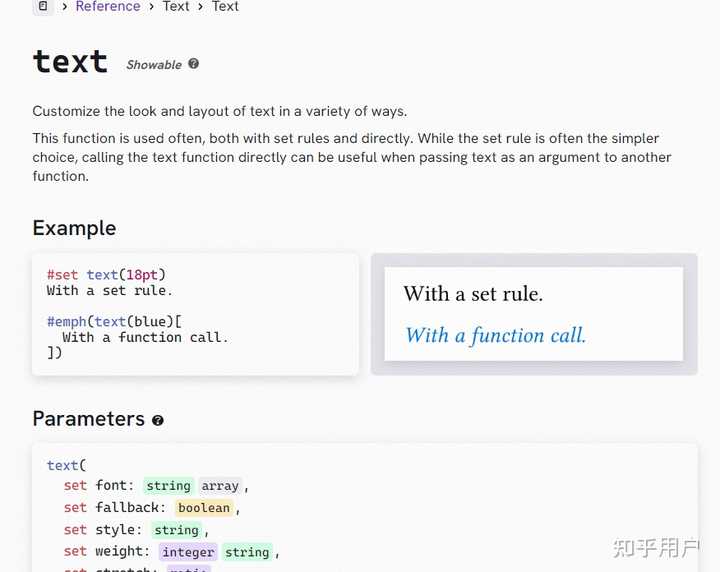Click the rendered example preview image
Viewport: 720px width, 572px height.
click(x=533, y=314)
